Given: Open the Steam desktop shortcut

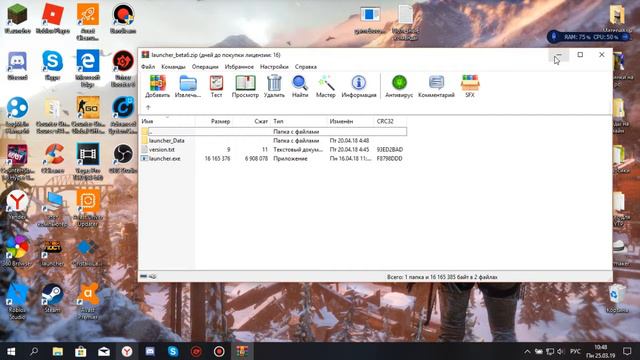Looking at the screenshot, I should (53, 299).
